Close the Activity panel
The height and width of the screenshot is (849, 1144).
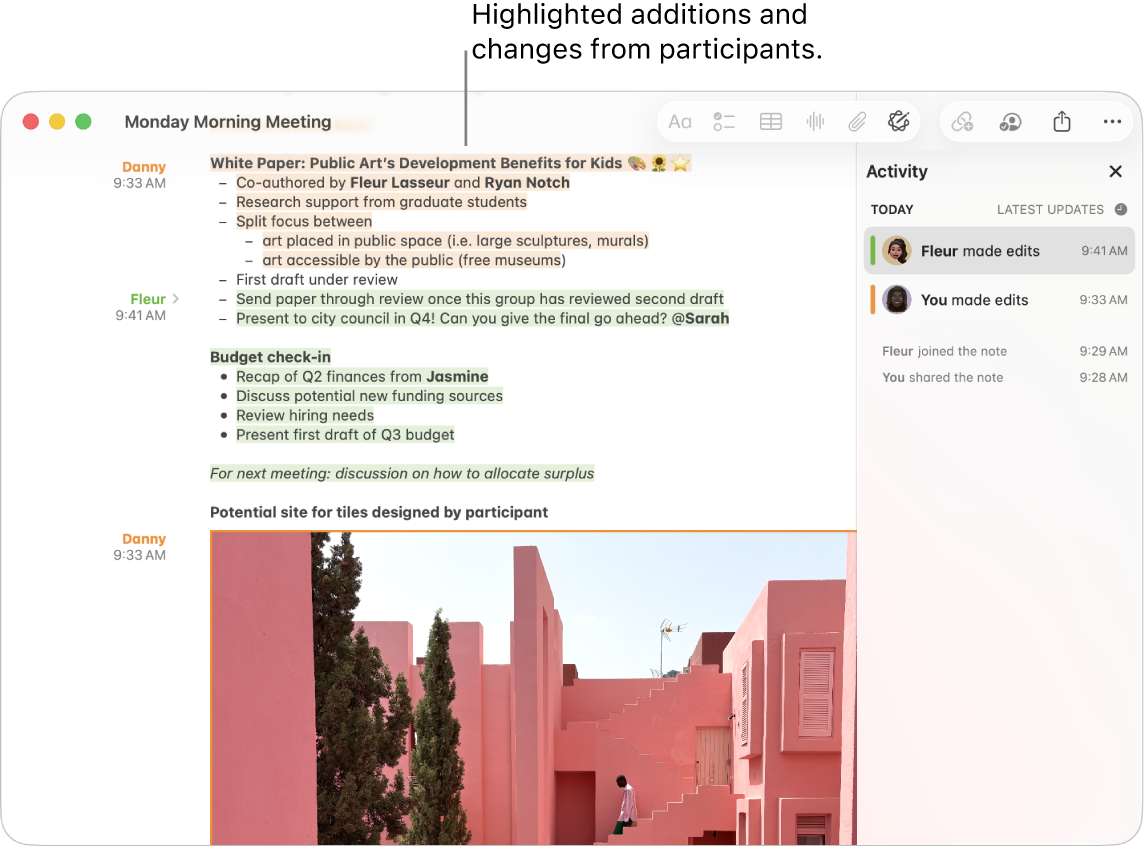point(1115,171)
